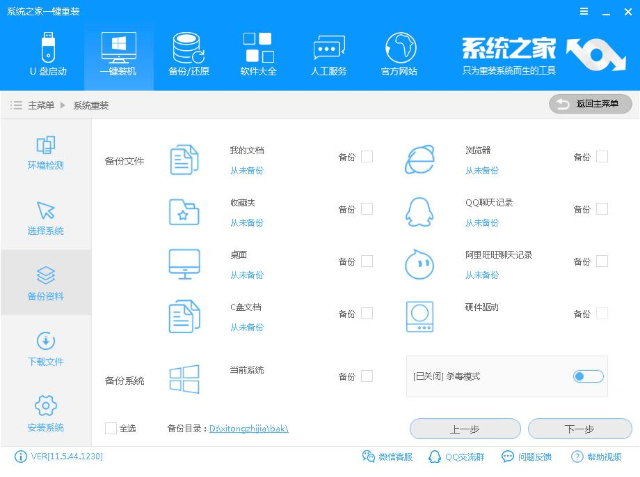Click the VER[11.5.44.1230] version text
This screenshot has height=477, width=640.
67,456
